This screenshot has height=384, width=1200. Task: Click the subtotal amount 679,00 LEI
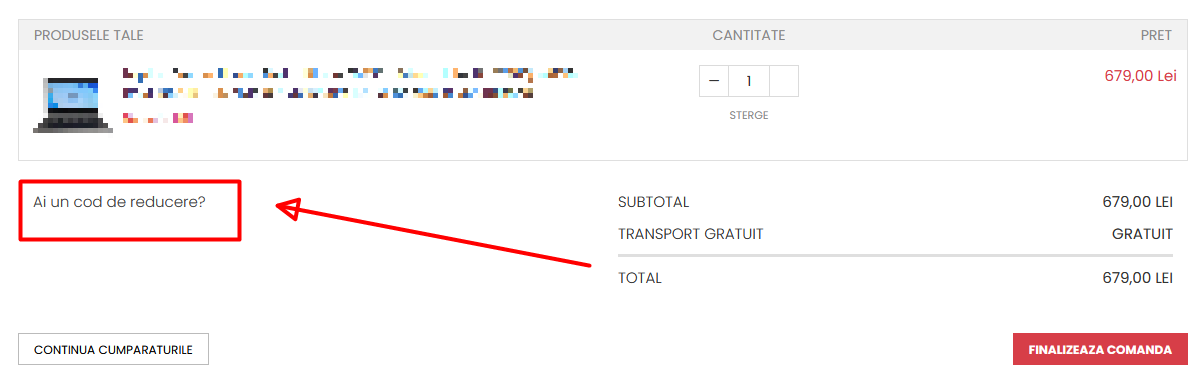click(x=1137, y=202)
